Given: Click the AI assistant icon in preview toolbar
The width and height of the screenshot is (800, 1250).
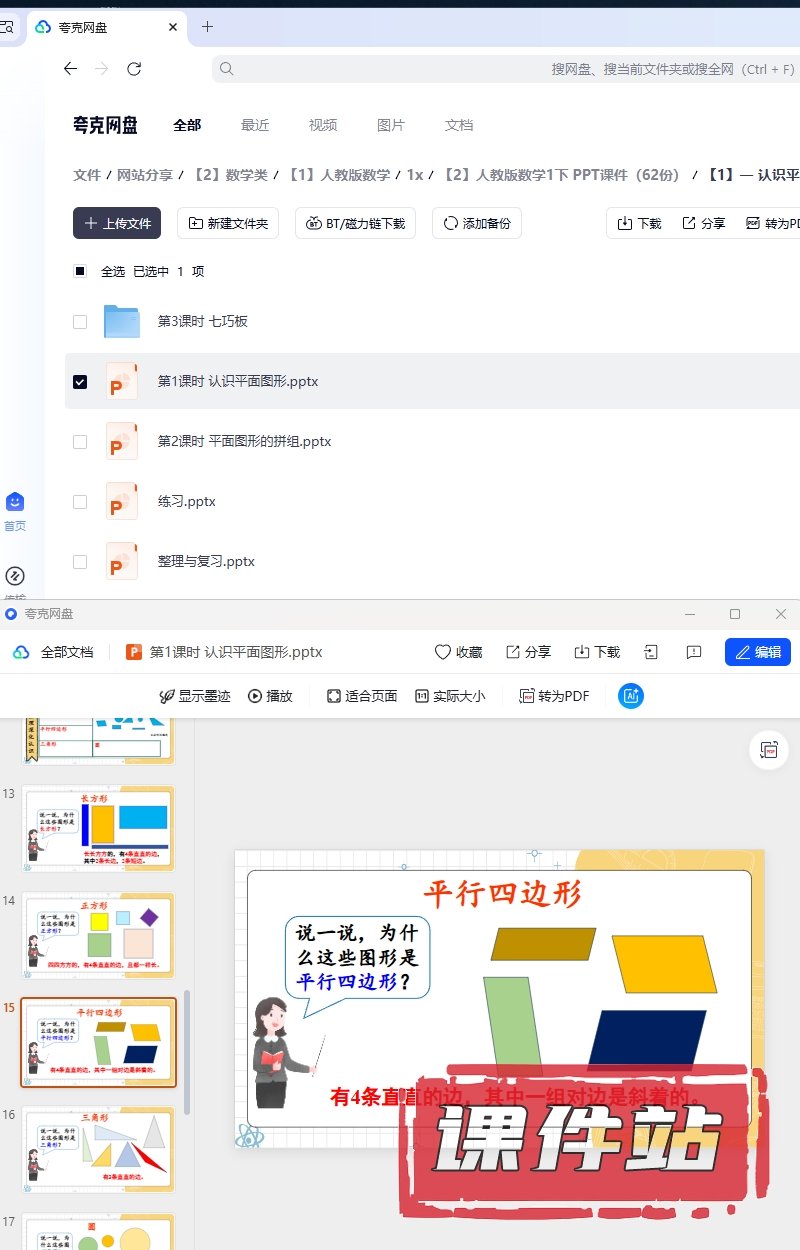Looking at the screenshot, I should 630,696.
